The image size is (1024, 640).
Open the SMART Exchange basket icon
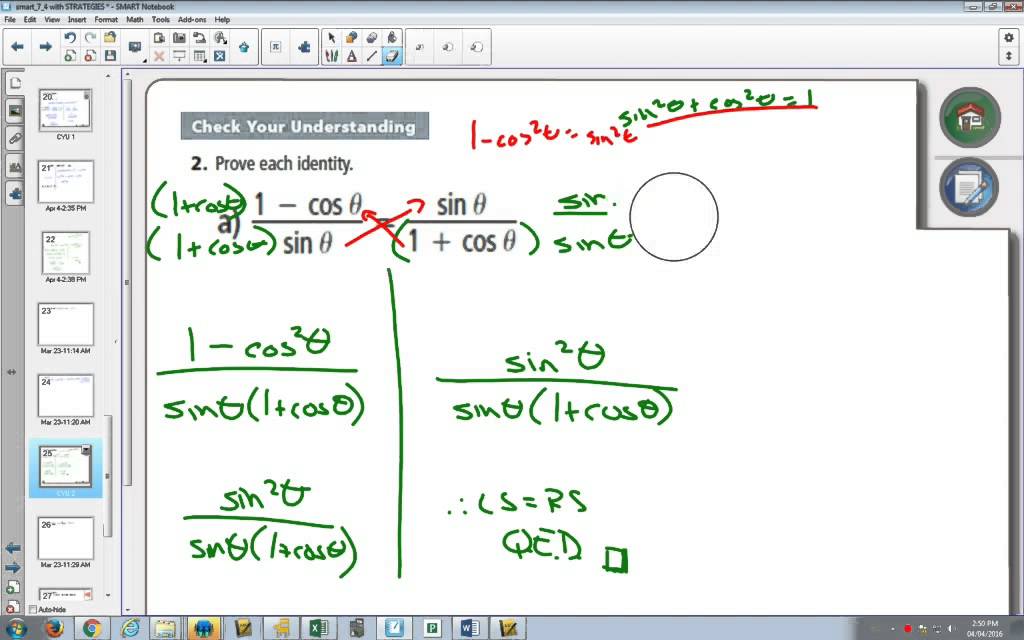click(x=244, y=47)
